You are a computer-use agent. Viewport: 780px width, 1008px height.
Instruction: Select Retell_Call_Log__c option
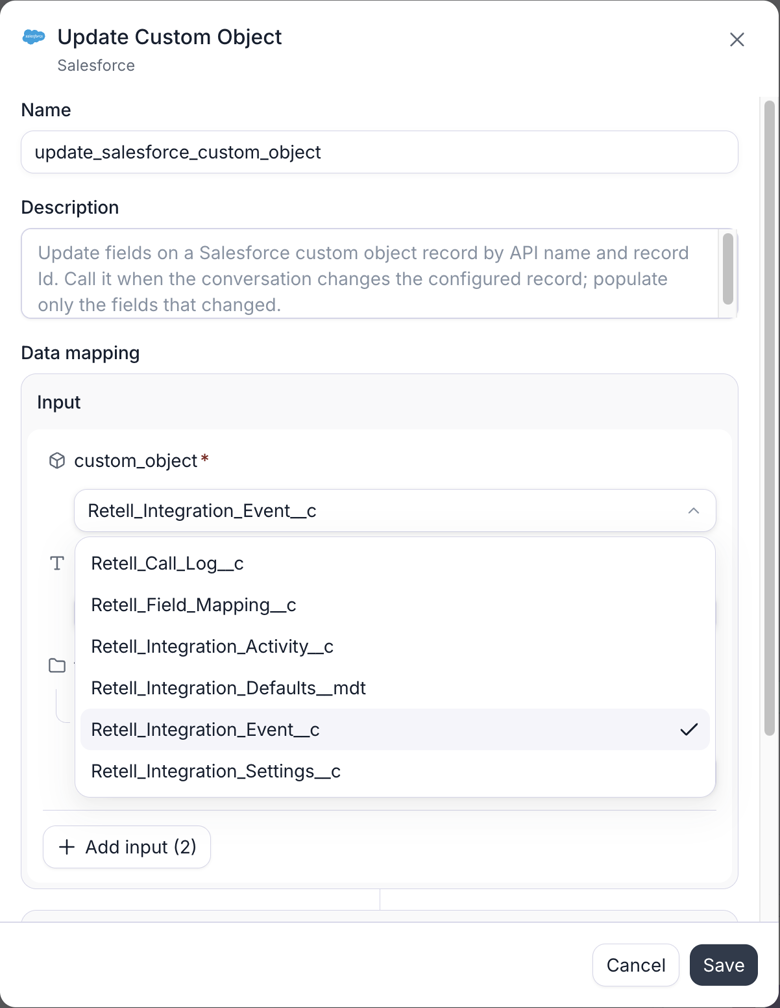[395, 564]
